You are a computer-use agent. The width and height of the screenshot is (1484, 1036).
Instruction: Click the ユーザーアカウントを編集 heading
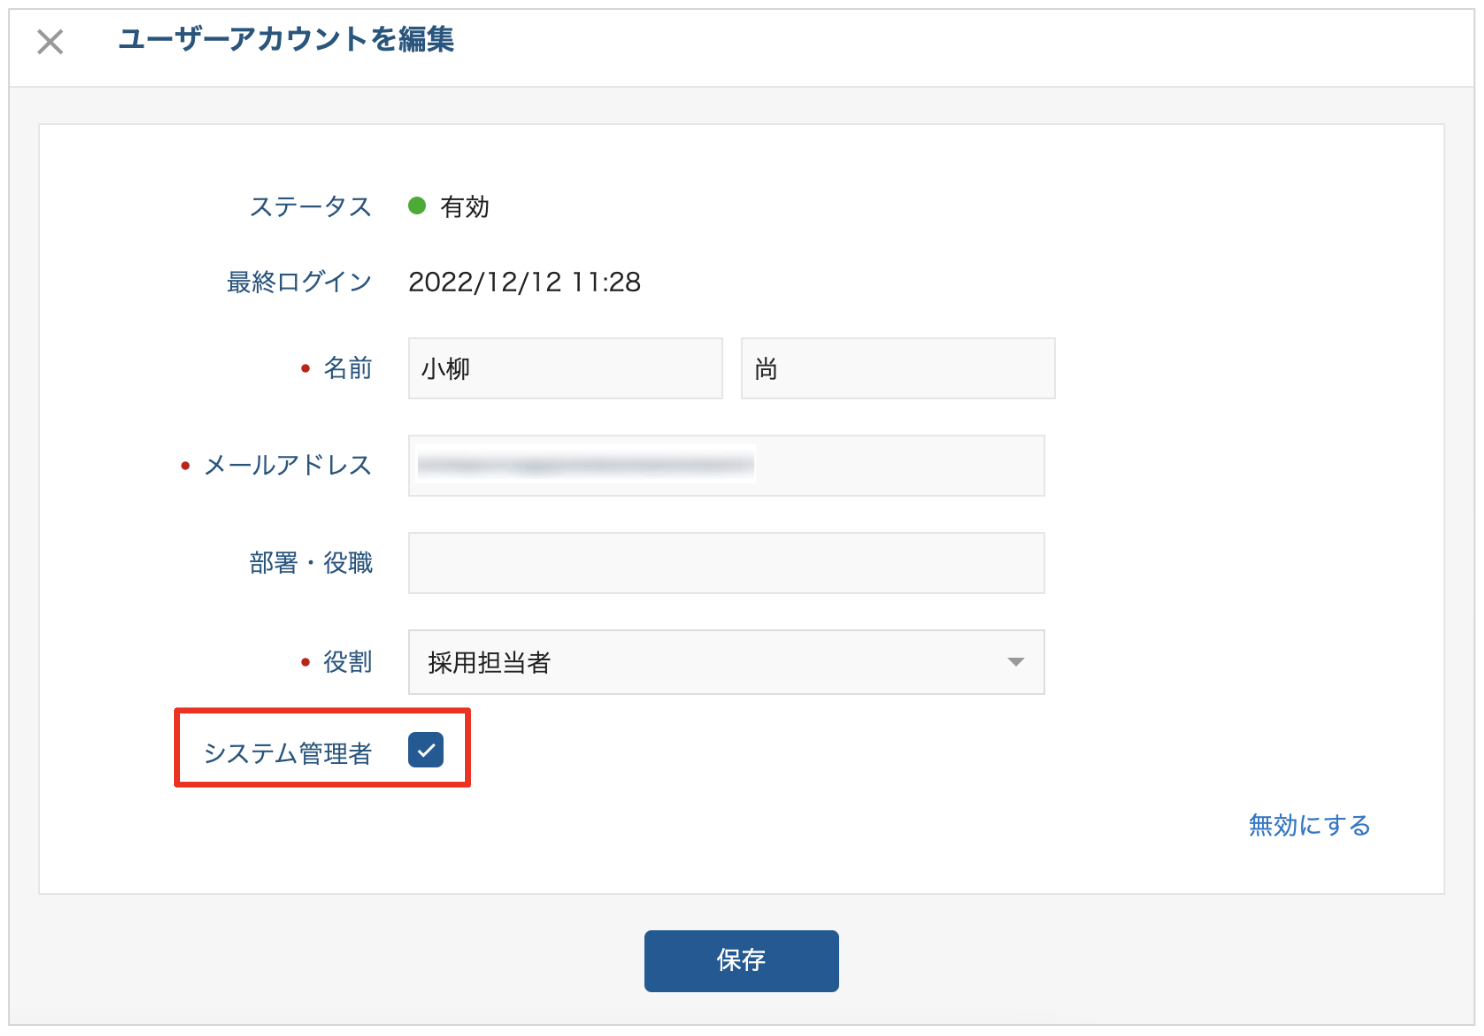pyautogui.click(x=286, y=40)
